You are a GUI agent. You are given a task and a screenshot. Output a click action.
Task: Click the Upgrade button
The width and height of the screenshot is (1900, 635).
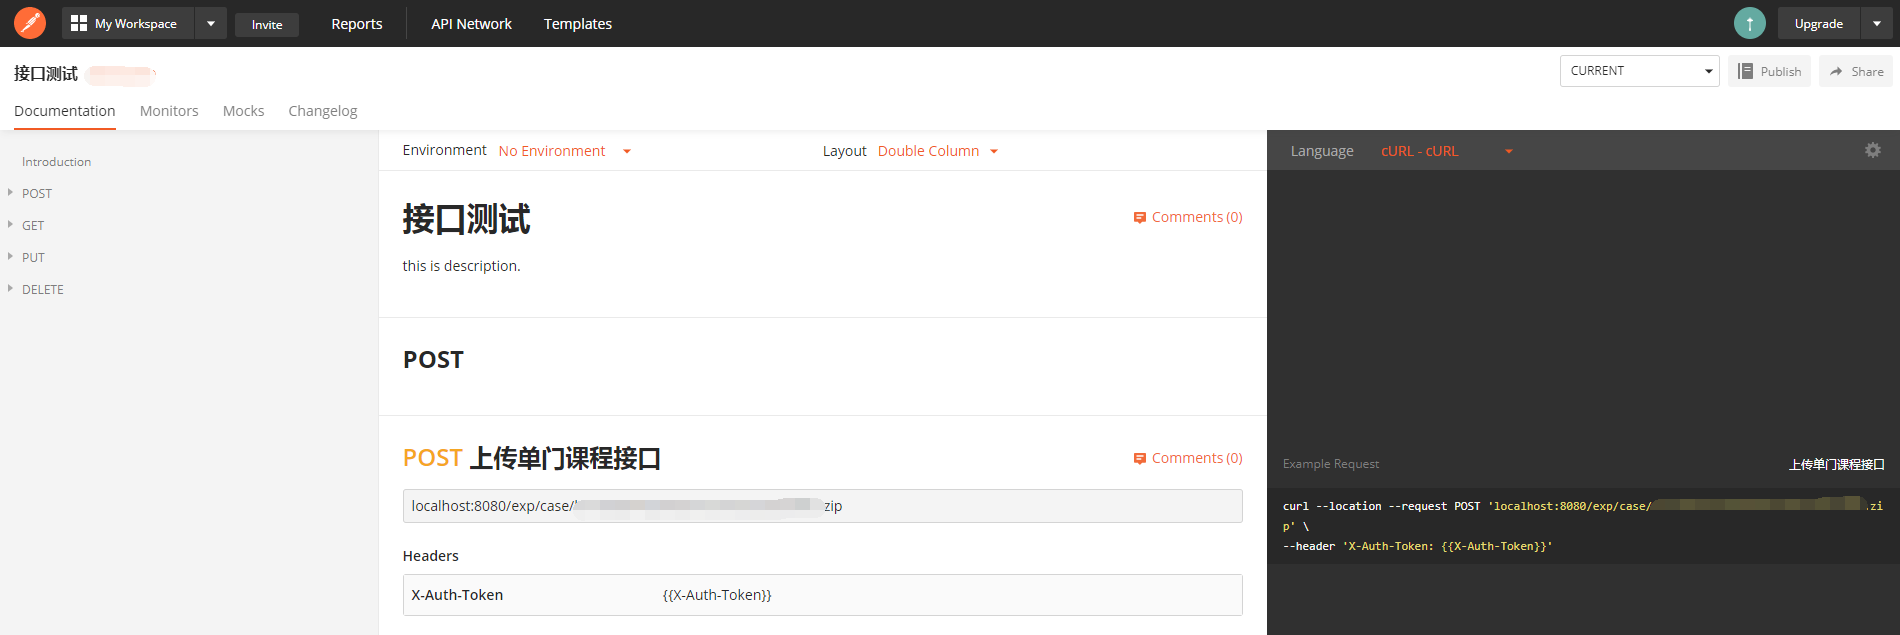tap(1818, 23)
